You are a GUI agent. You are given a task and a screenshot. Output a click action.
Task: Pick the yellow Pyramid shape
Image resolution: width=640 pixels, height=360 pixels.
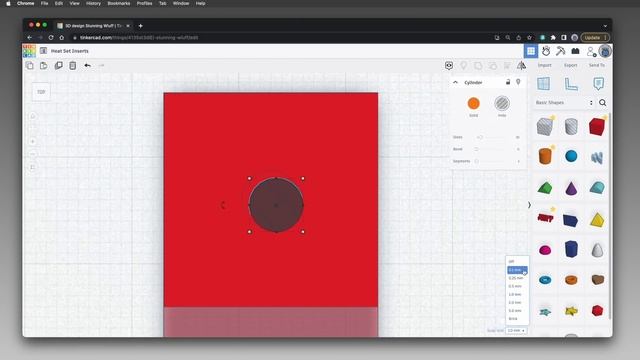[597, 220]
